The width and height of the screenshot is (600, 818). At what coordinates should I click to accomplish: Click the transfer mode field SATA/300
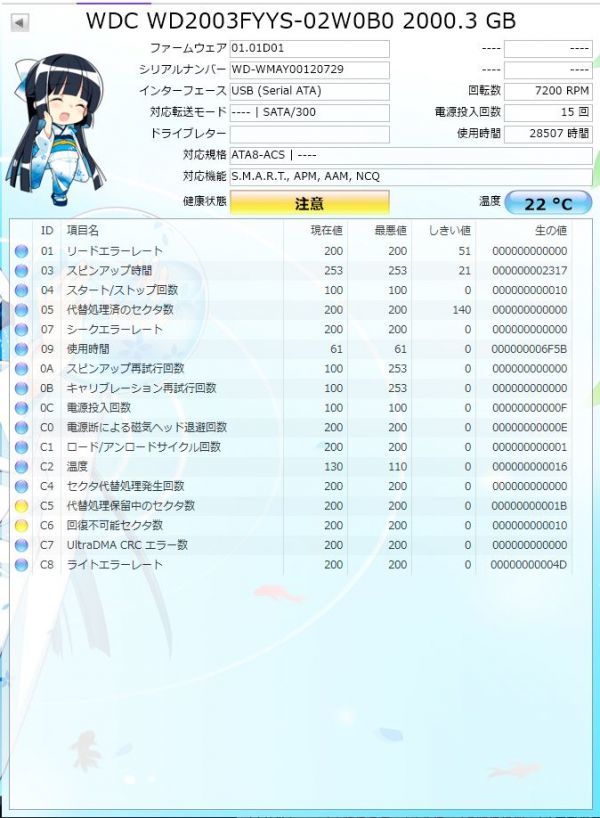(309, 112)
